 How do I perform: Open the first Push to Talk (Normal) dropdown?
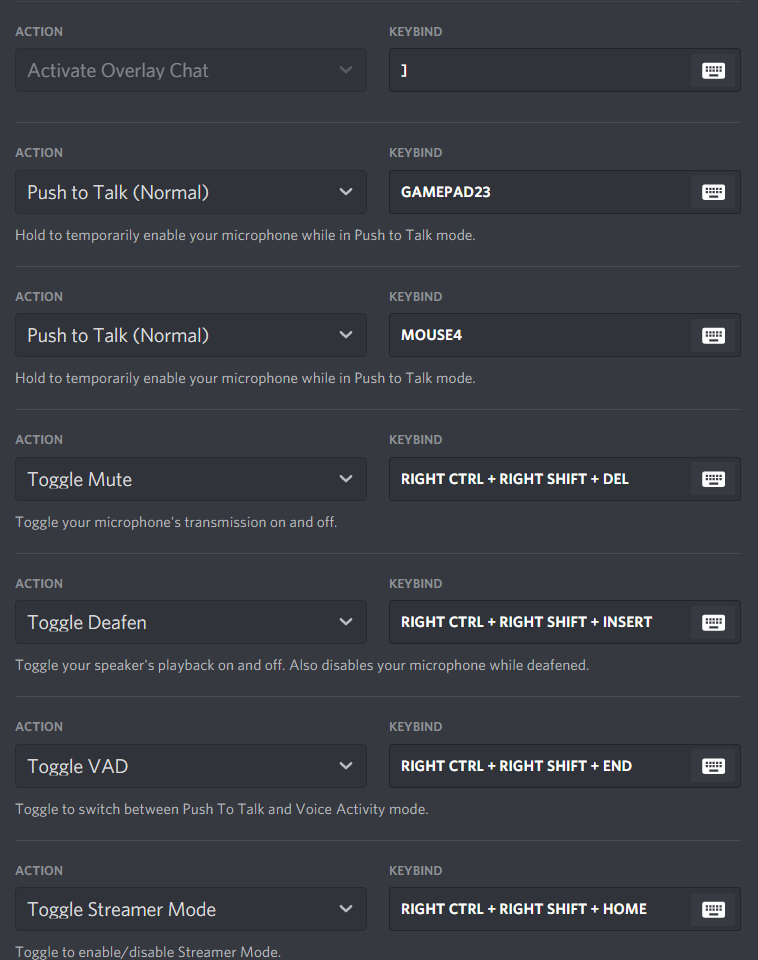coord(191,192)
